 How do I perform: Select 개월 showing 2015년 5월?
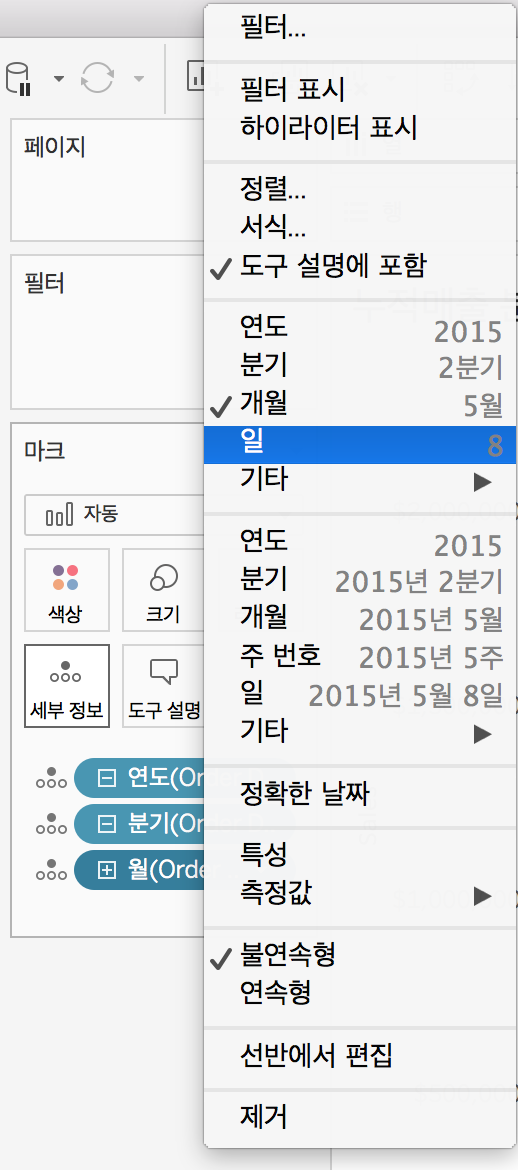coord(361,618)
